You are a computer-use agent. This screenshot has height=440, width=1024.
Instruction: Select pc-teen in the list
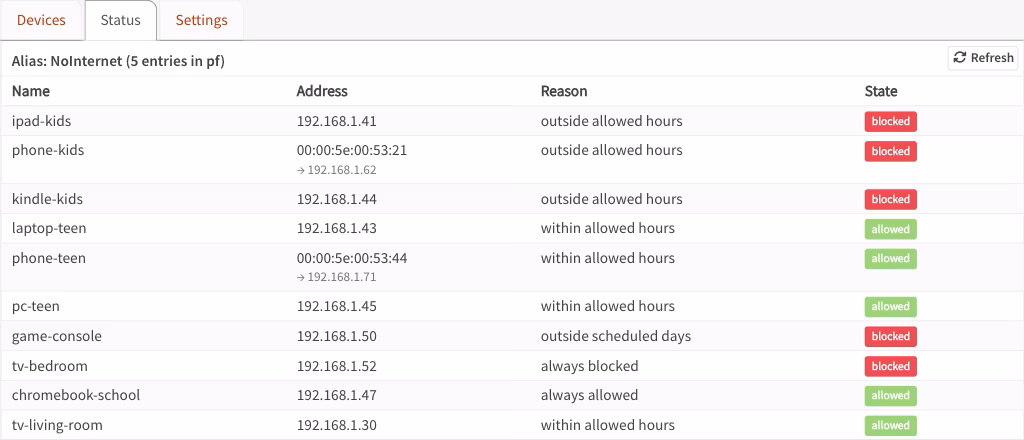tap(36, 307)
